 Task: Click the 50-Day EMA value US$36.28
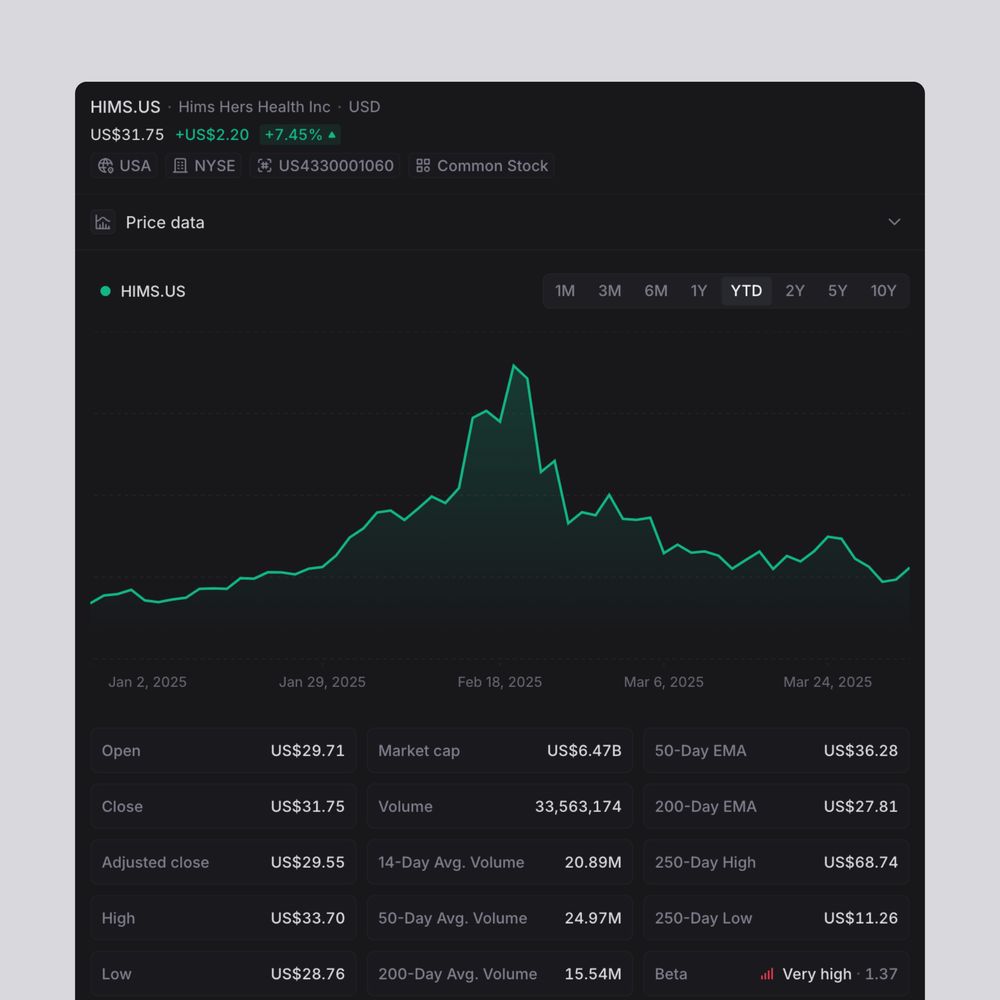click(x=860, y=751)
